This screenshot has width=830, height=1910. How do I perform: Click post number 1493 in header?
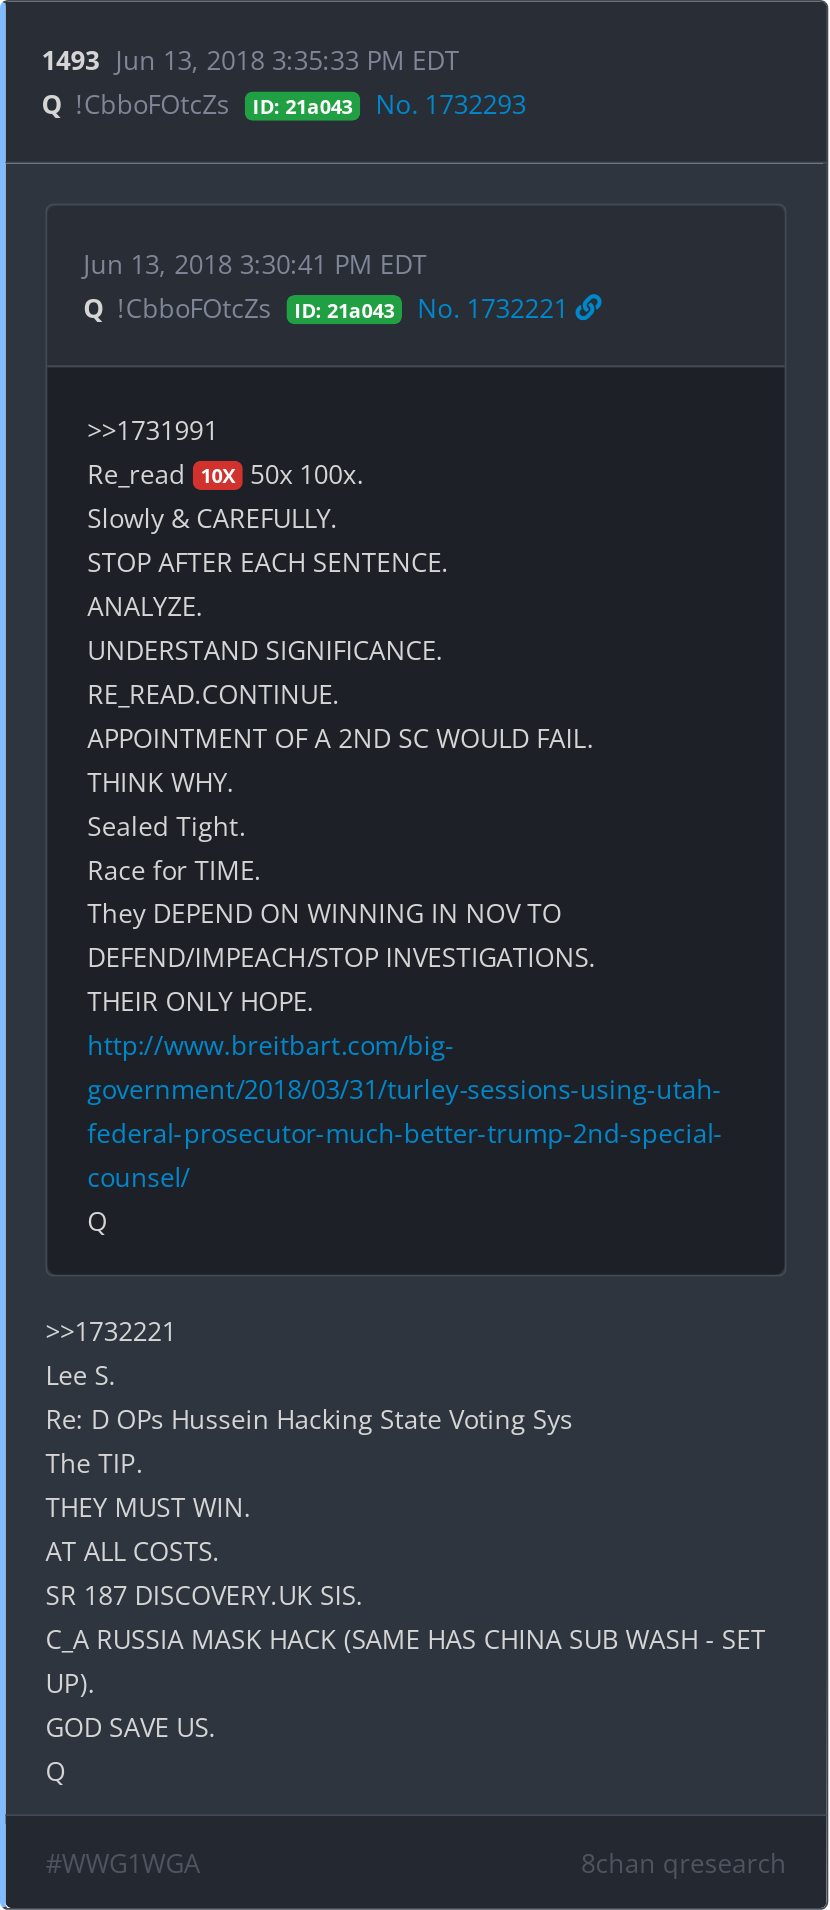click(x=70, y=61)
